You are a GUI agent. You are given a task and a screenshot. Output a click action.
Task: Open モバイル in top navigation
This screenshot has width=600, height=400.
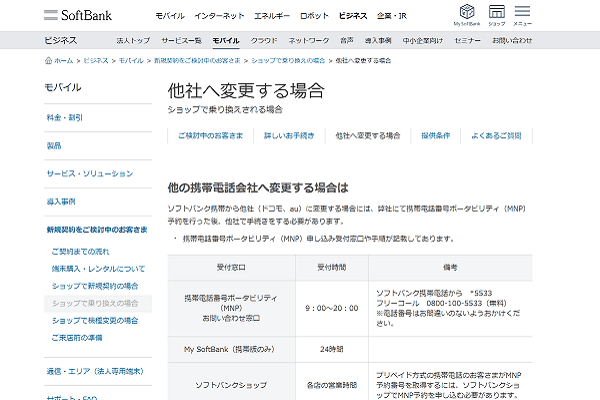(x=170, y=16)
